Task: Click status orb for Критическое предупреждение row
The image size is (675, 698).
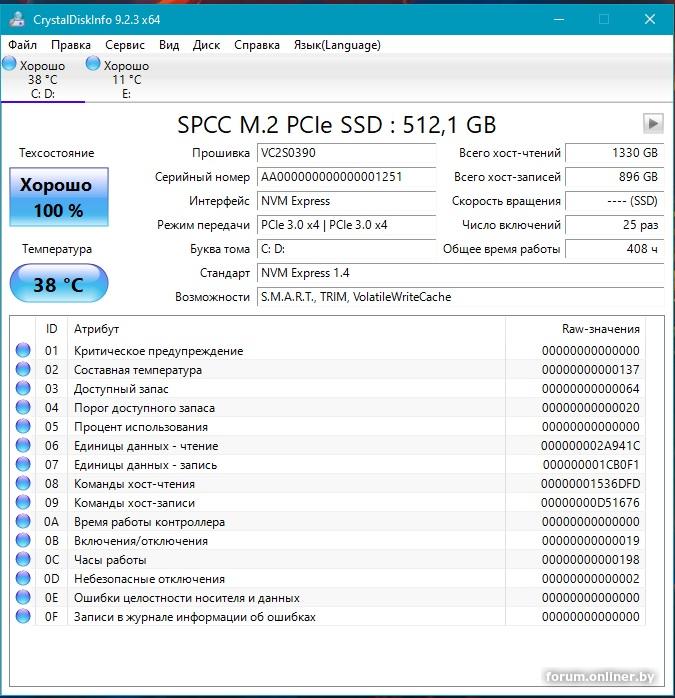Action: [x=23, y=350]
